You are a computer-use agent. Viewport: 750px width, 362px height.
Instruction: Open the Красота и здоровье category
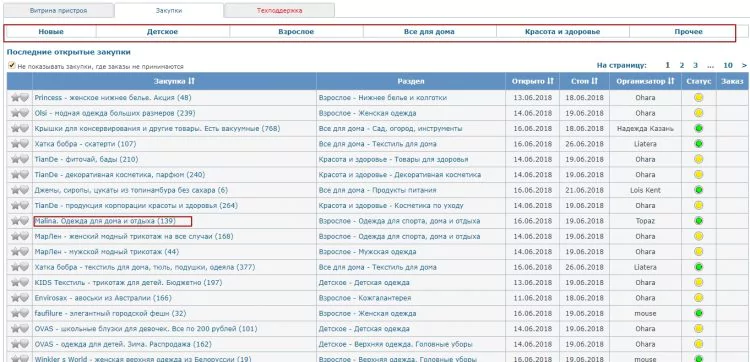562,32
